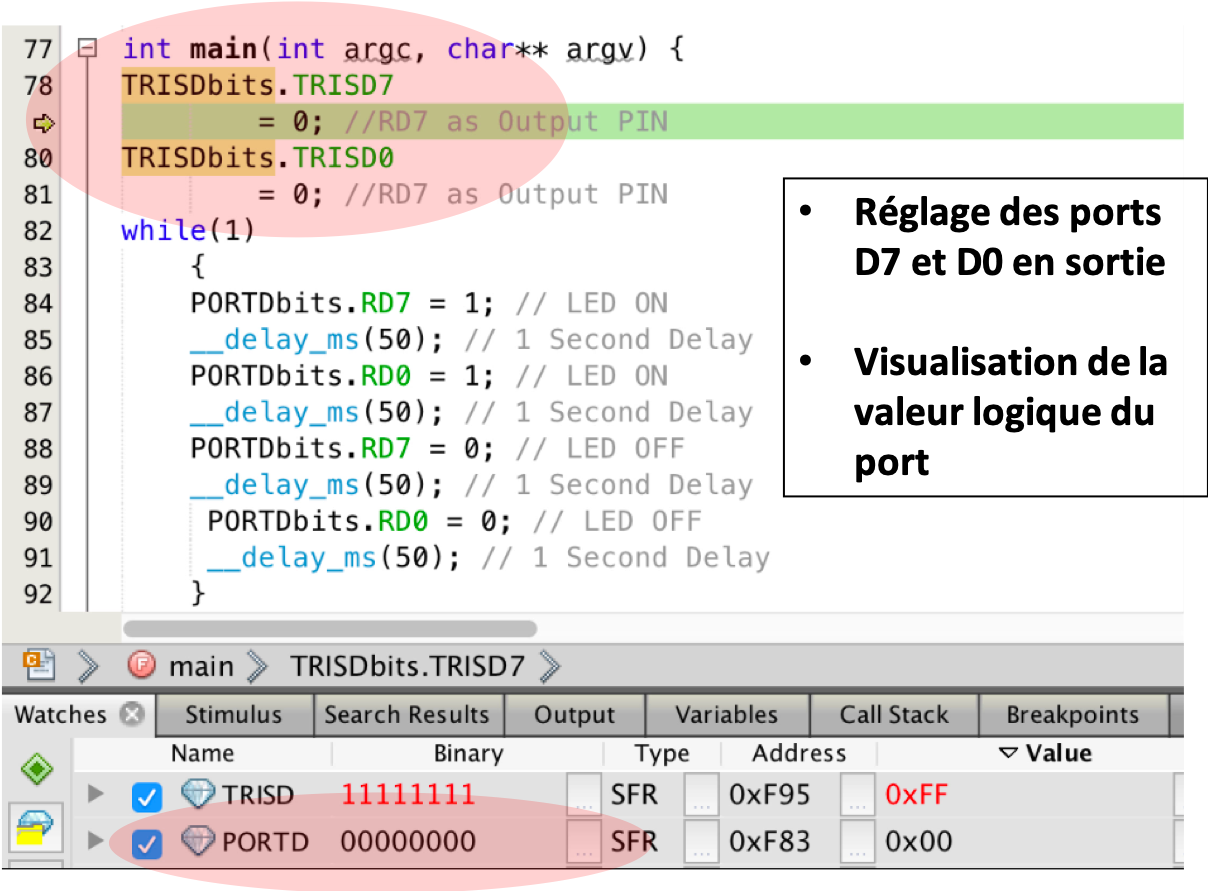Click line number 84 in gutter
1208x891 pixels.
(37, 303)
